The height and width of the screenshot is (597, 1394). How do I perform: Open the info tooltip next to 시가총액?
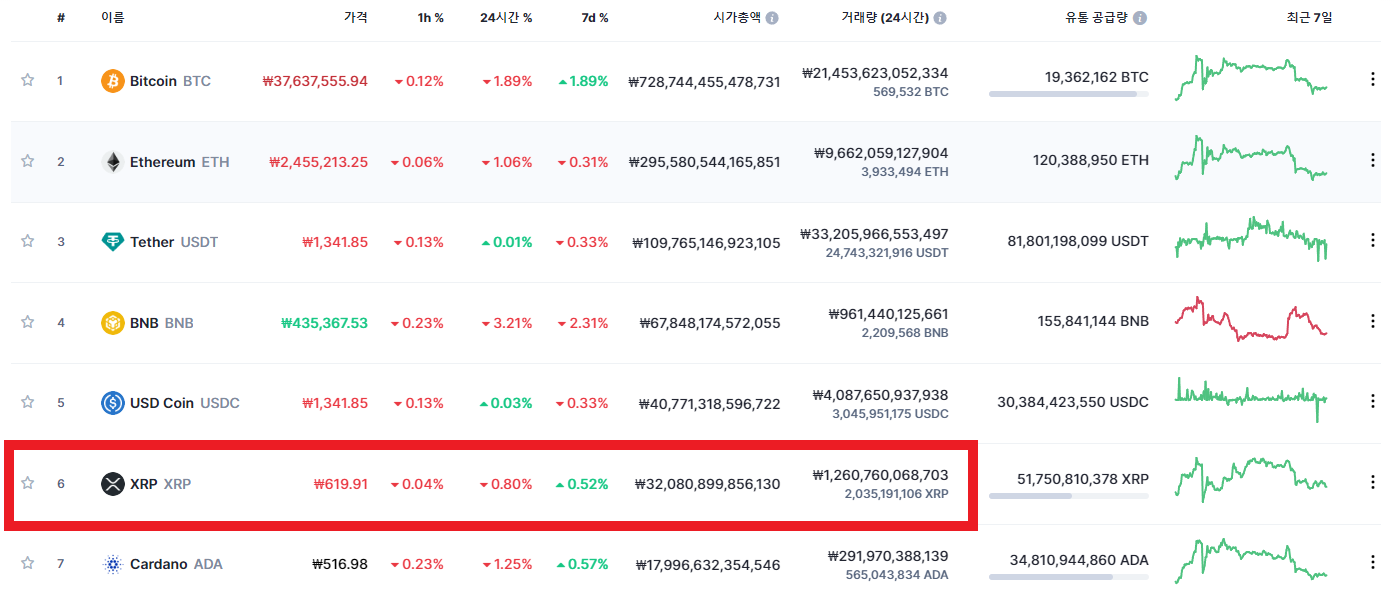(x=772, y=18)
